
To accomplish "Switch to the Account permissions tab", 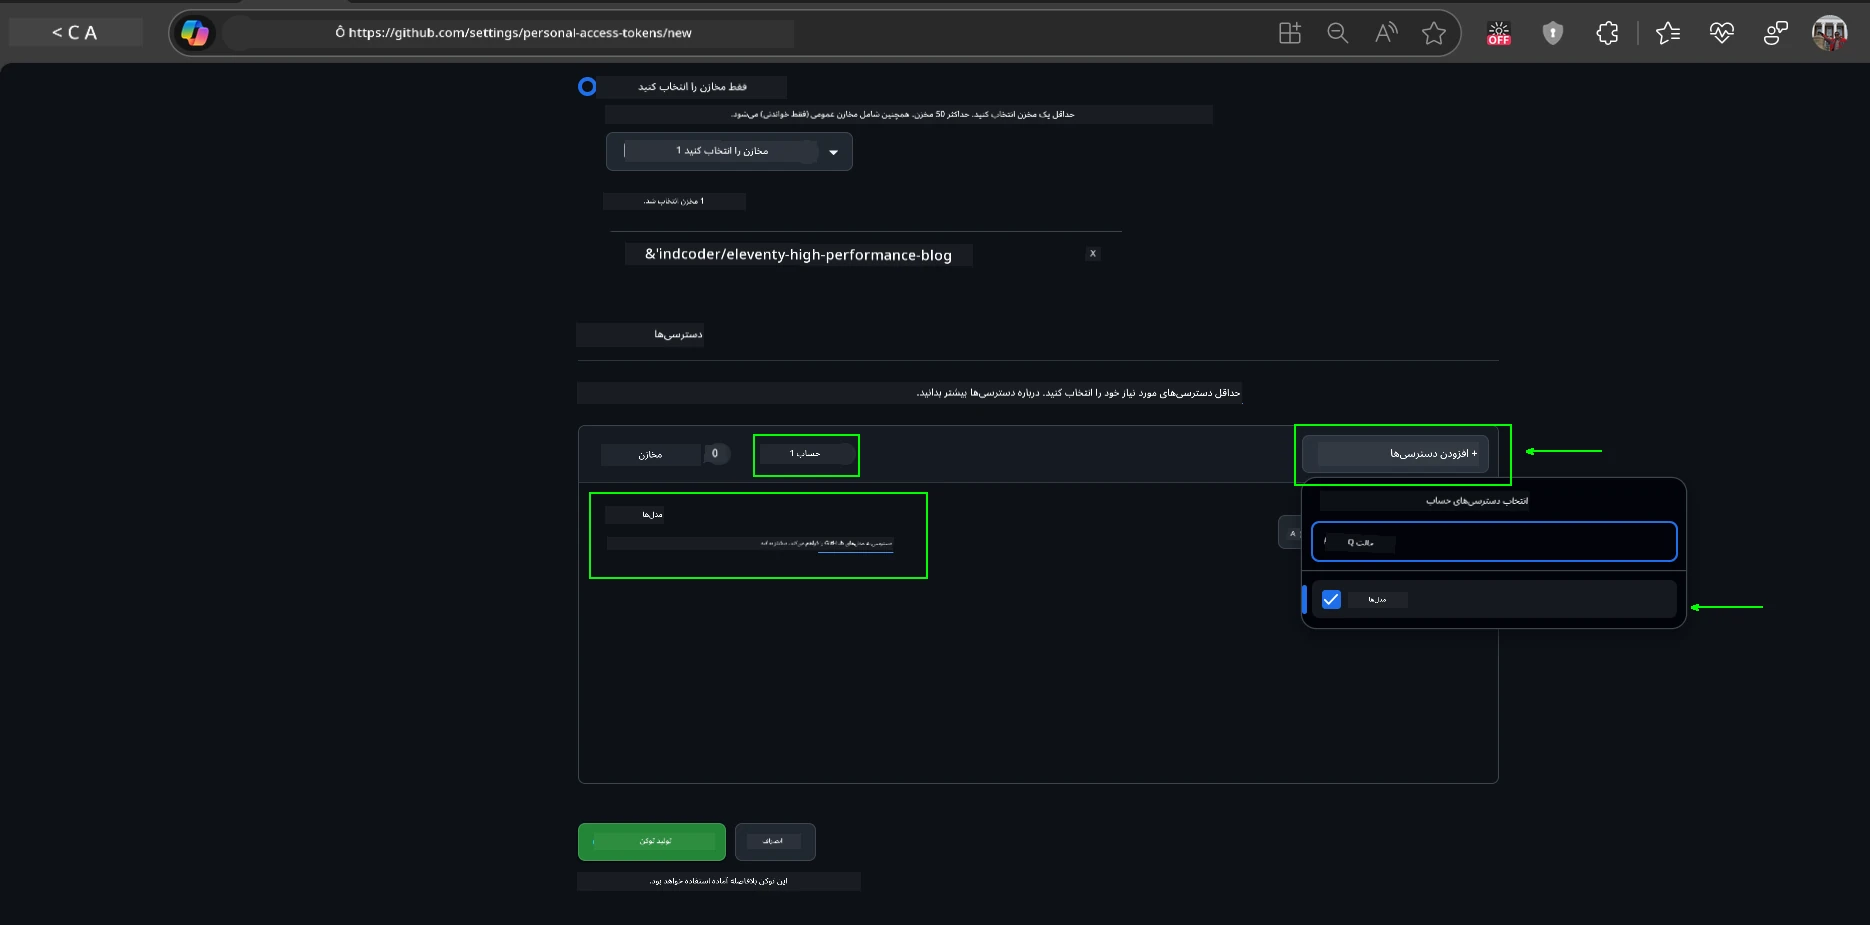I will point(805,454).
